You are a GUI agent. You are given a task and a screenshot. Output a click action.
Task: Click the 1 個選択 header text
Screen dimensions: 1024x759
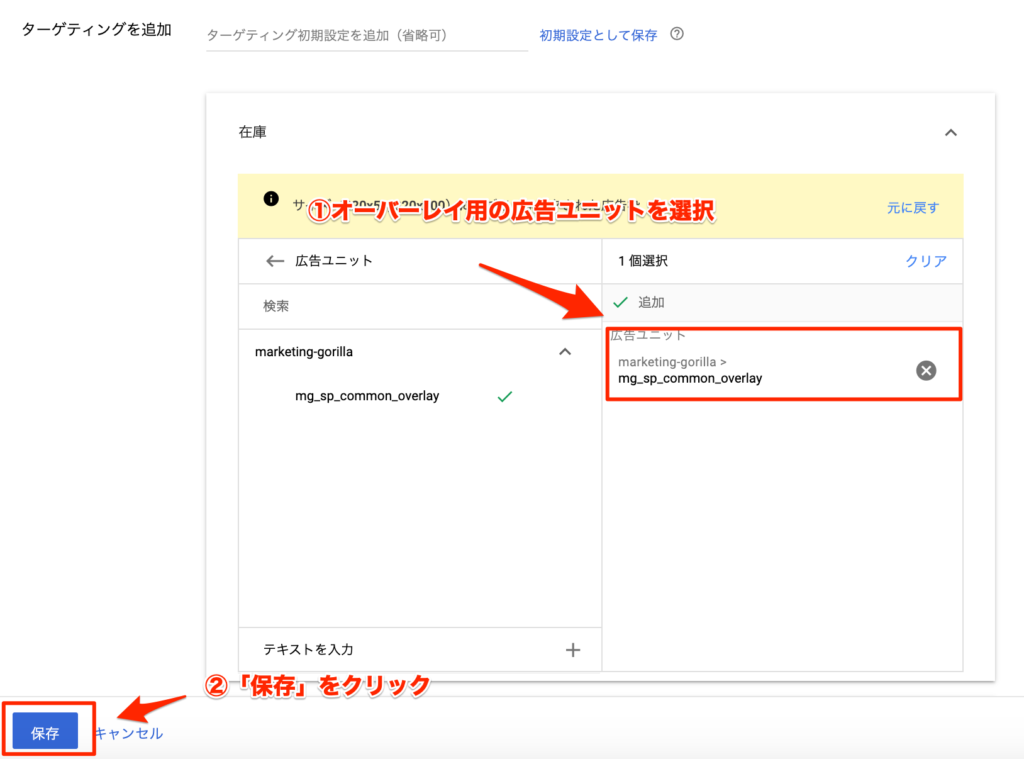click(643, 261)
